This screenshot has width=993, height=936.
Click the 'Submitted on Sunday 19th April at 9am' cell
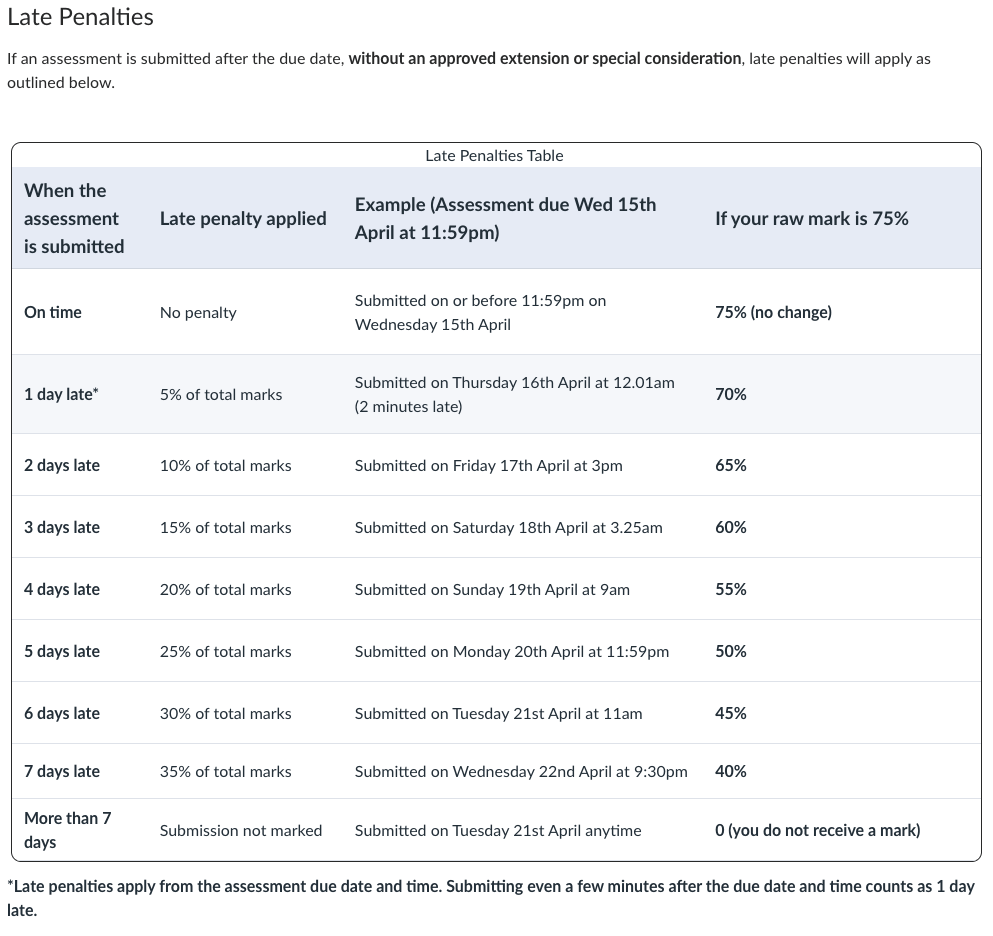coord(492,590)
